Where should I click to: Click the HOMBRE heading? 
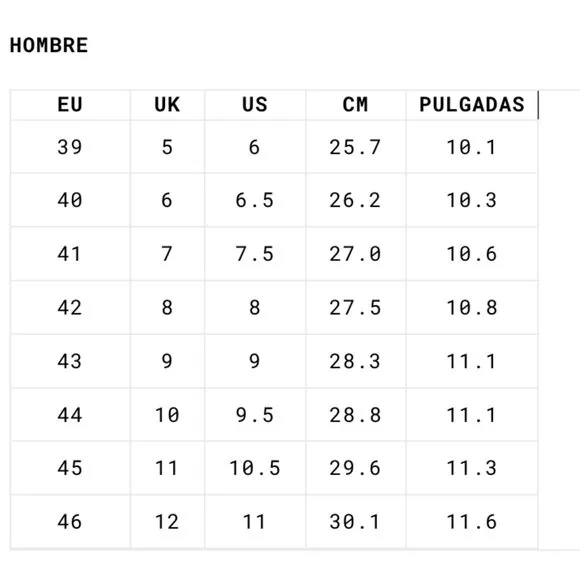coord(49,45)
